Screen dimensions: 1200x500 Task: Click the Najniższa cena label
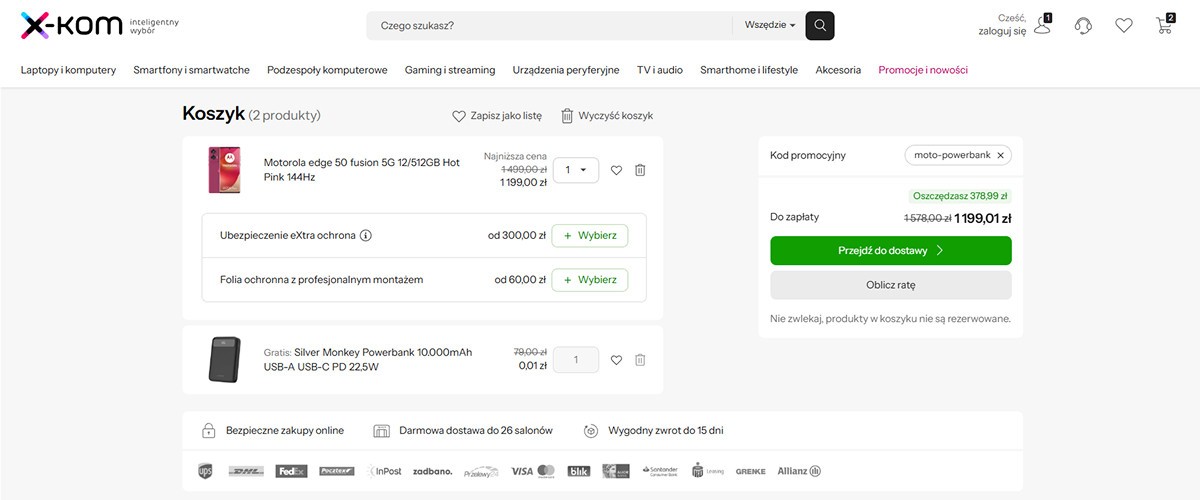coord(515,156)
